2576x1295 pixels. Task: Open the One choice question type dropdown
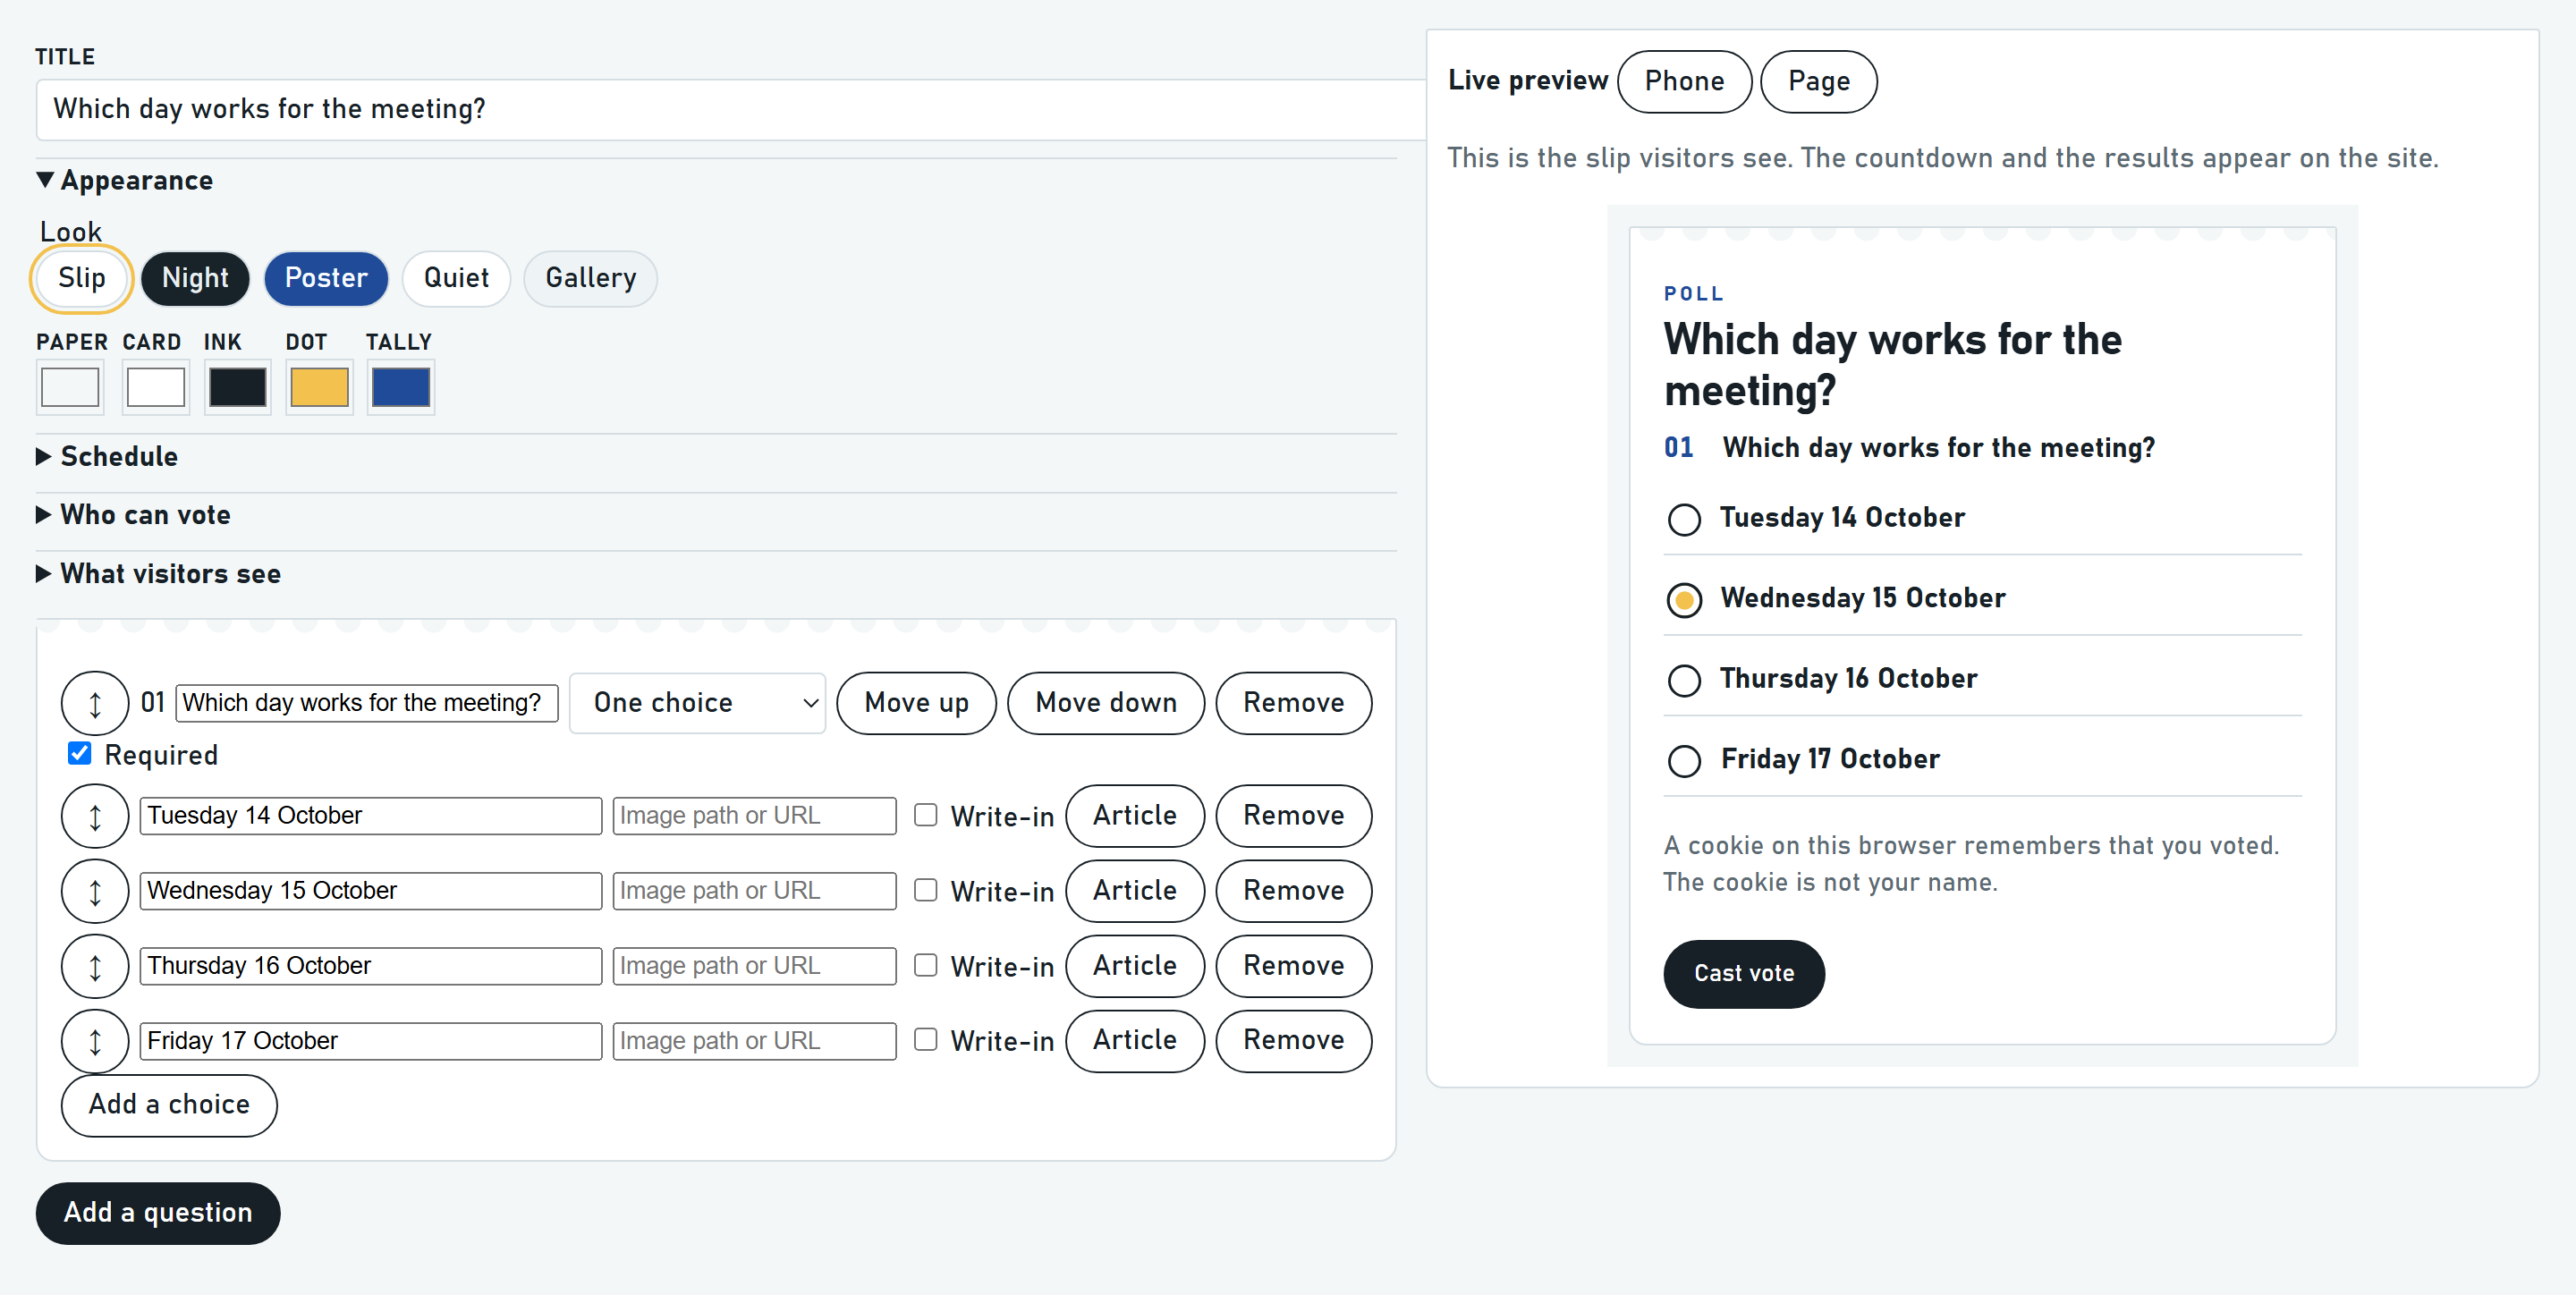coord(698,703)
